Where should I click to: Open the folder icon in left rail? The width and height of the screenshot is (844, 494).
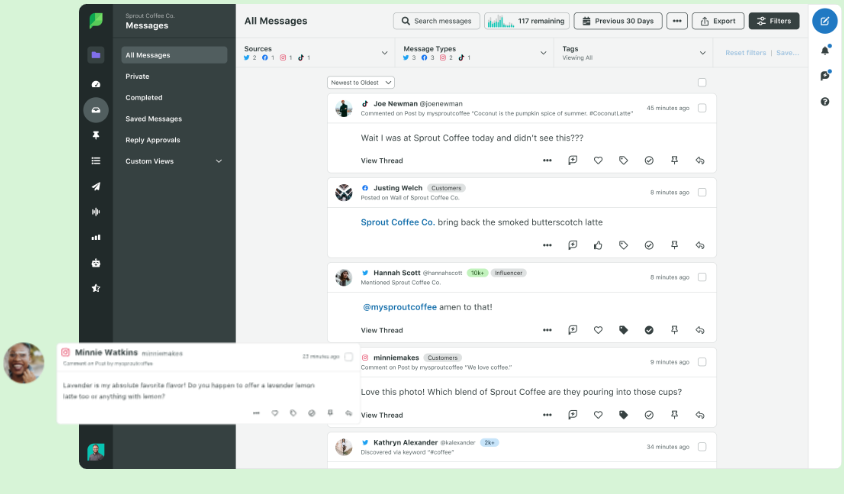pos(96,55)
